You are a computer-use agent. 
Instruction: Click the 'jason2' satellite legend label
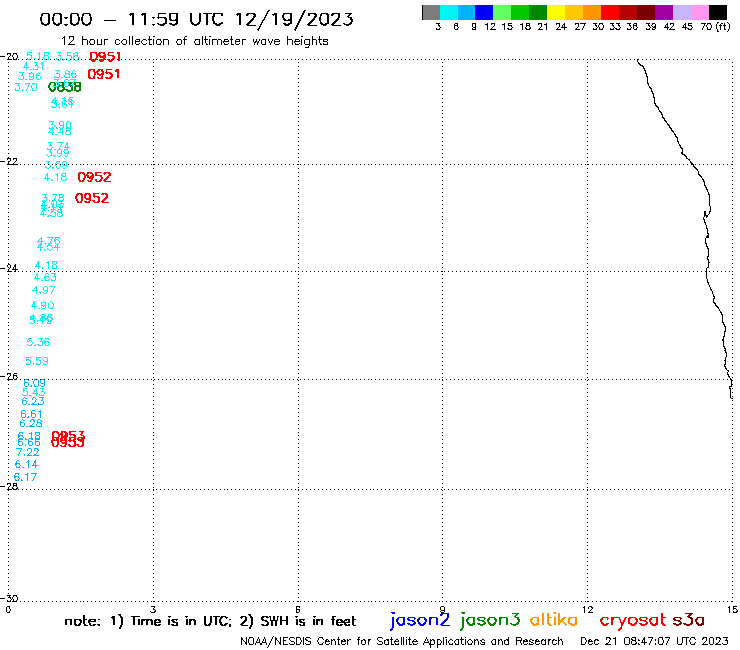pos(420,621)
